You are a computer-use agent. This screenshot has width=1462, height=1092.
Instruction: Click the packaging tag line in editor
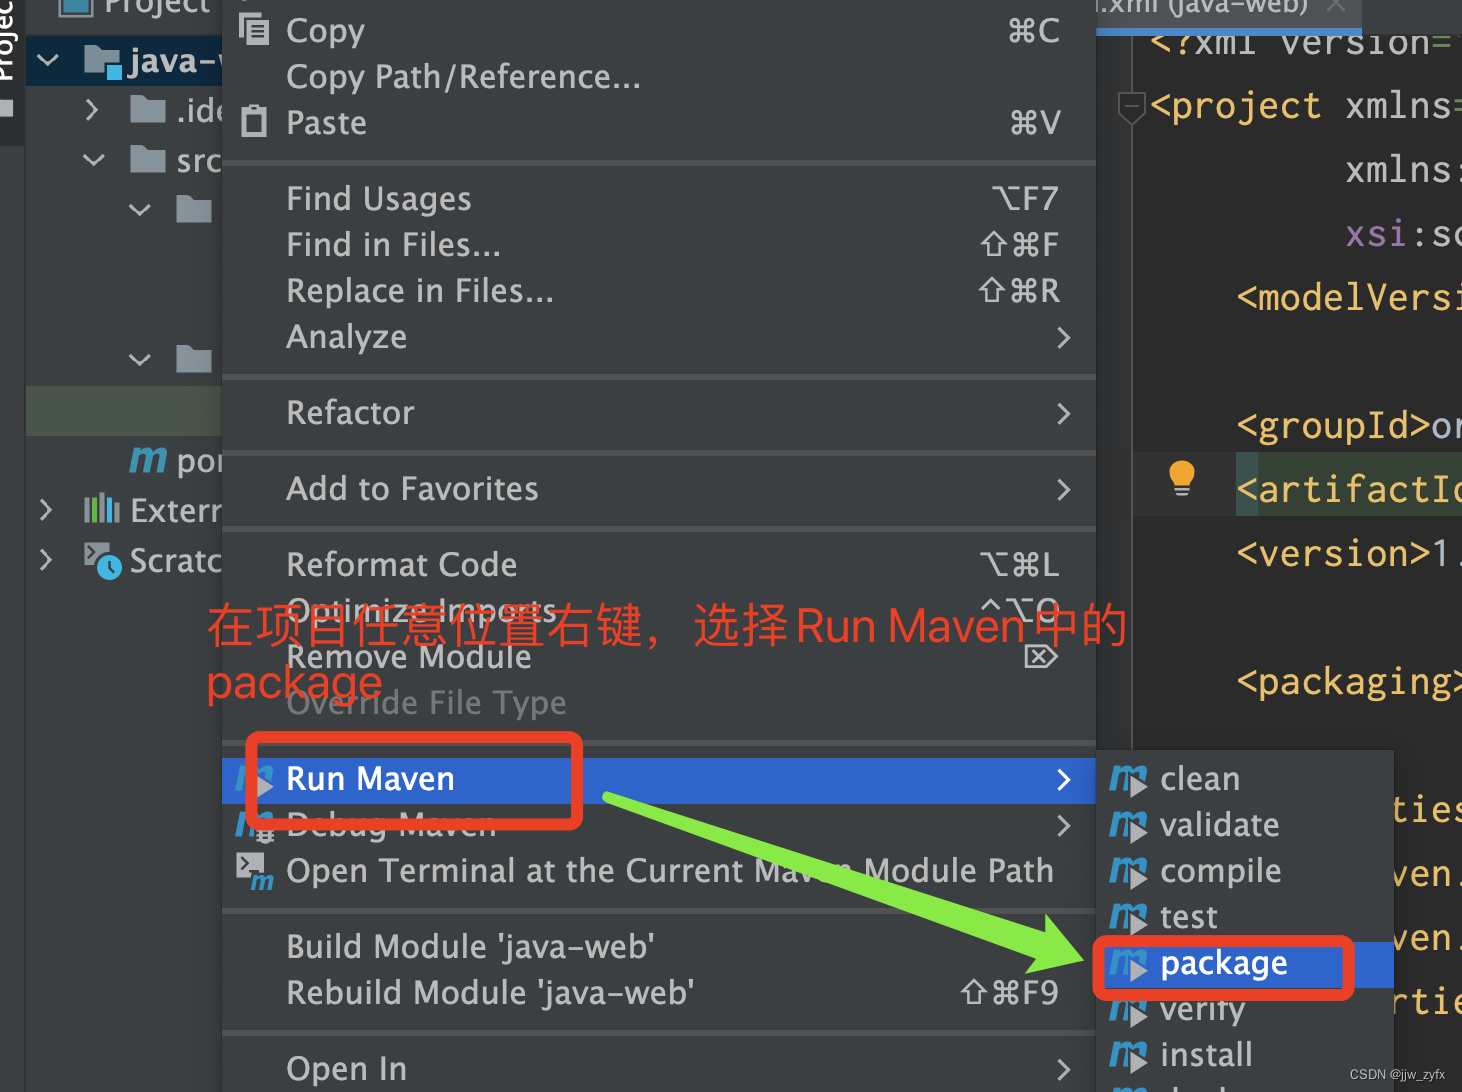1348,682
